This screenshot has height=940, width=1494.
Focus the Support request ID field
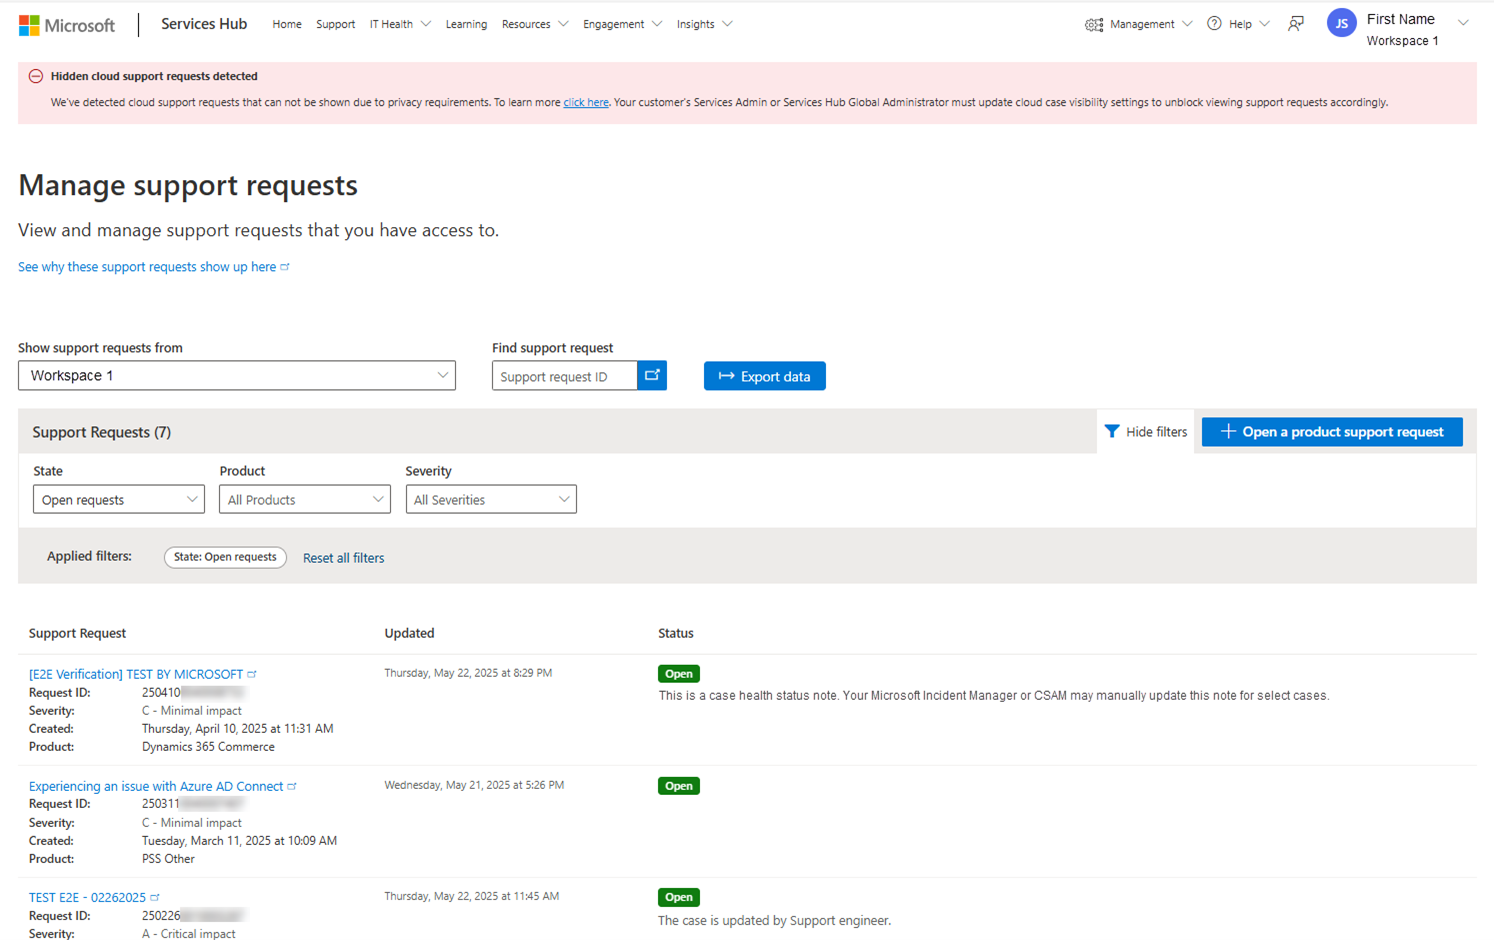(565, 376)
